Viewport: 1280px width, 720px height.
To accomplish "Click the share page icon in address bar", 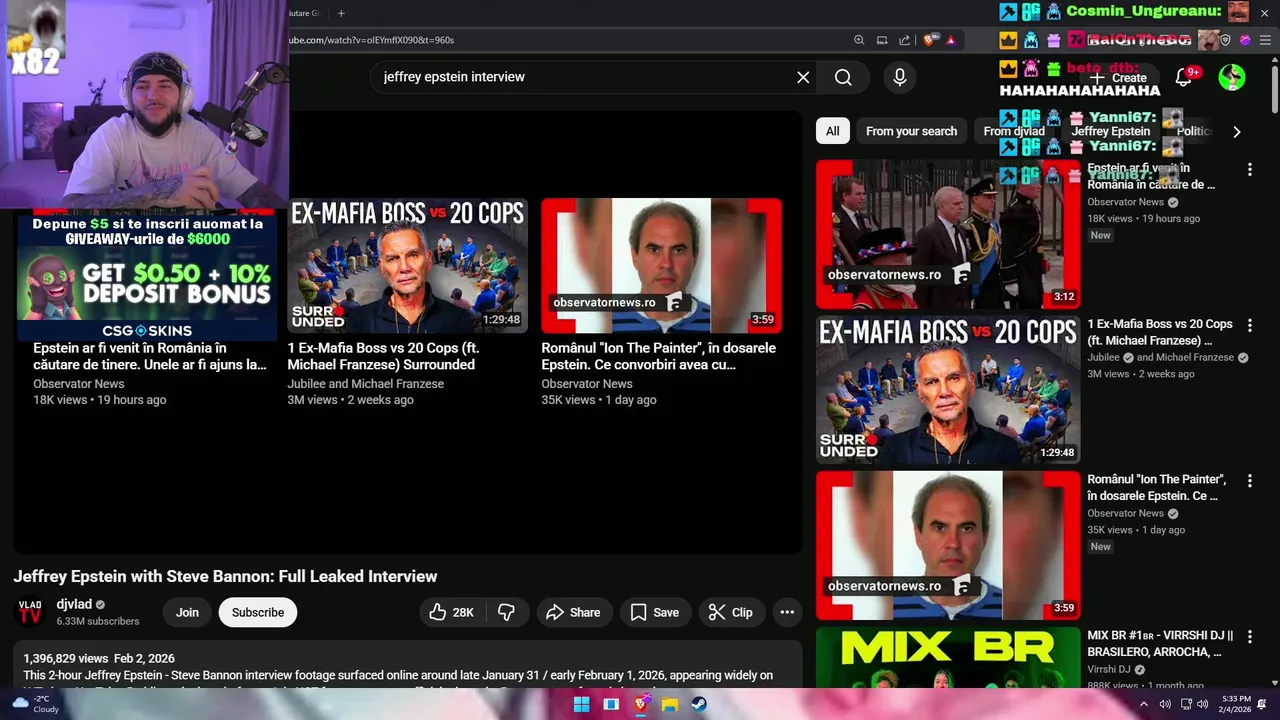I will tap(905, 40).
